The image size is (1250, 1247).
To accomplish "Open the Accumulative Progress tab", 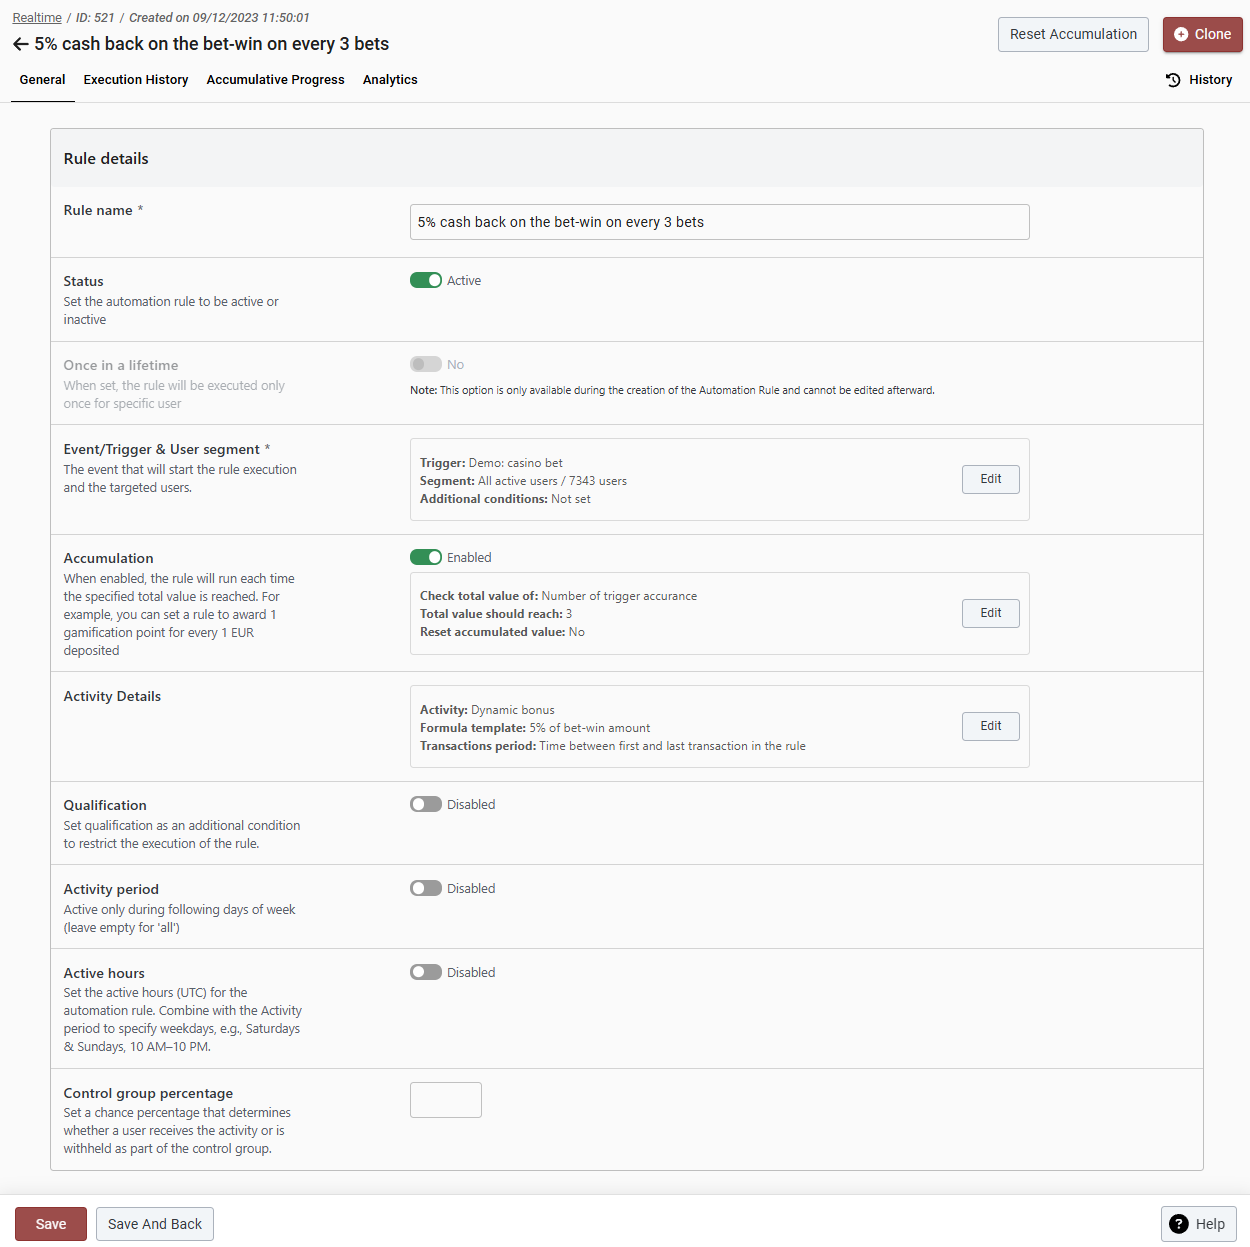I will 275,80.
